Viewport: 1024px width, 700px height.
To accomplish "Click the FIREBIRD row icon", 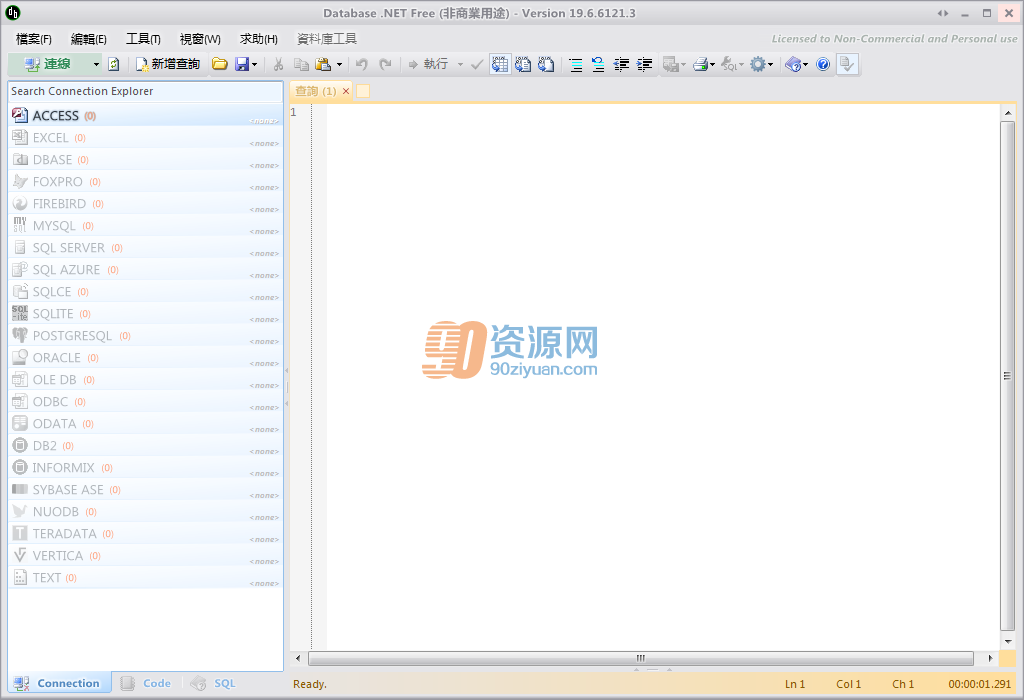I will [20, 204].
